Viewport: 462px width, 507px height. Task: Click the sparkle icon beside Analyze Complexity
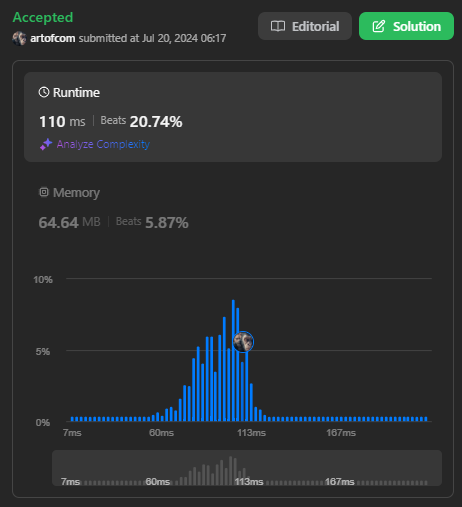tap(46, 144)
